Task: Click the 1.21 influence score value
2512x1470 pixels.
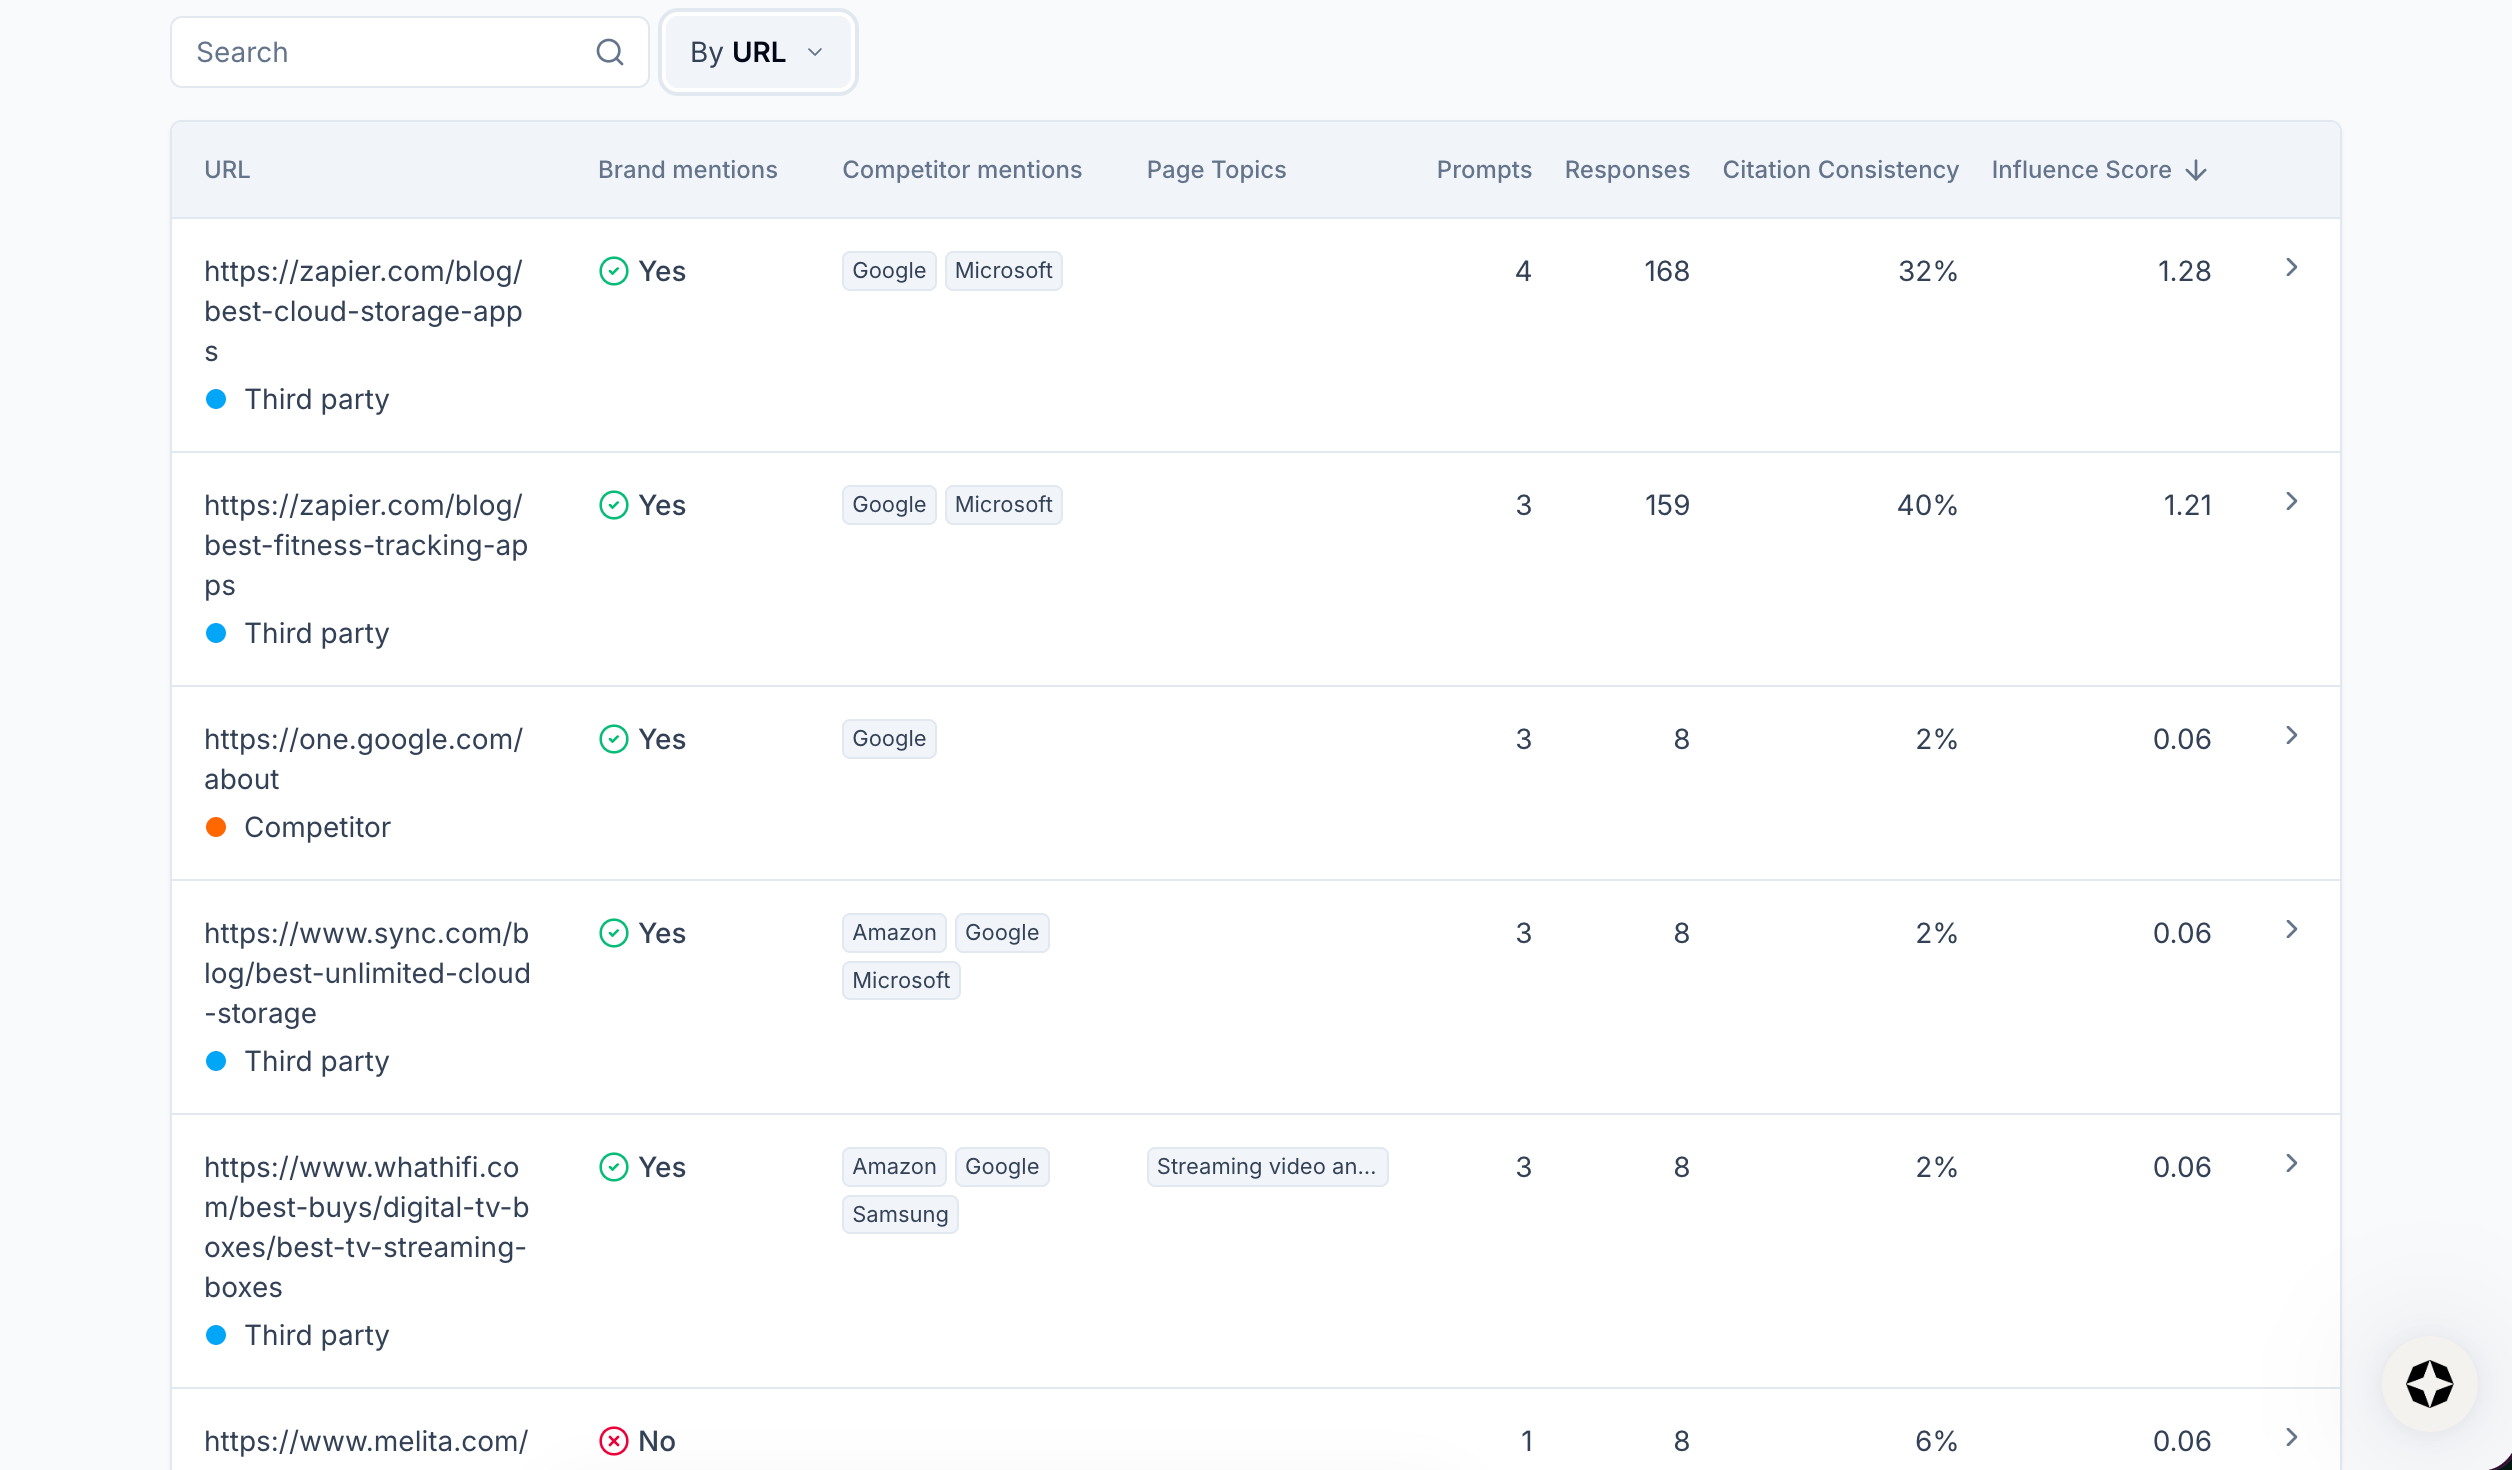Action: 2187,505
